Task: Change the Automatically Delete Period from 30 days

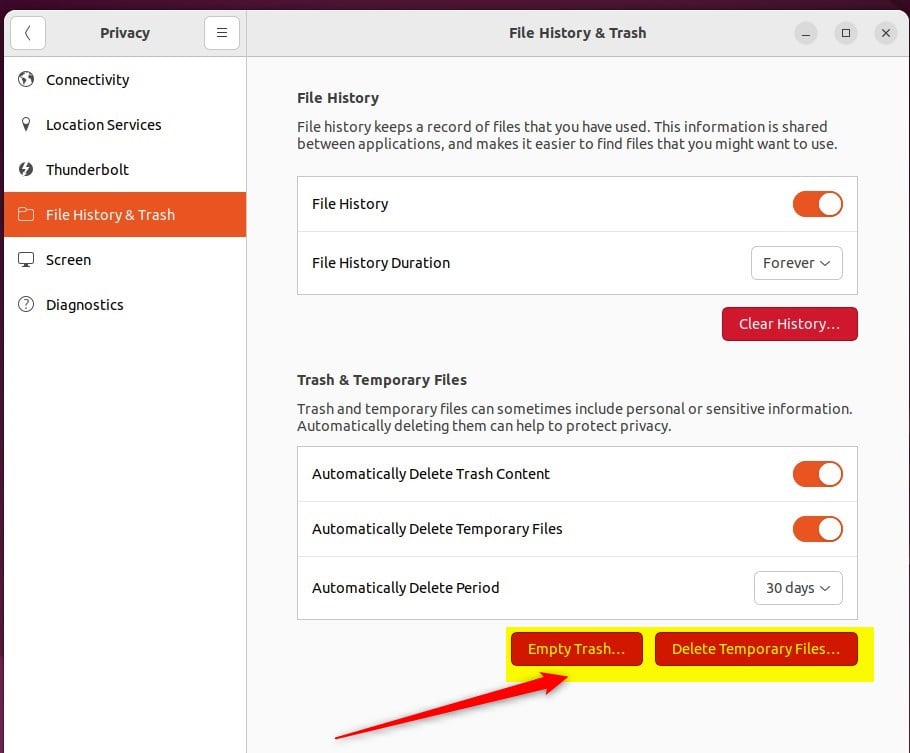Action: point(797,588)
